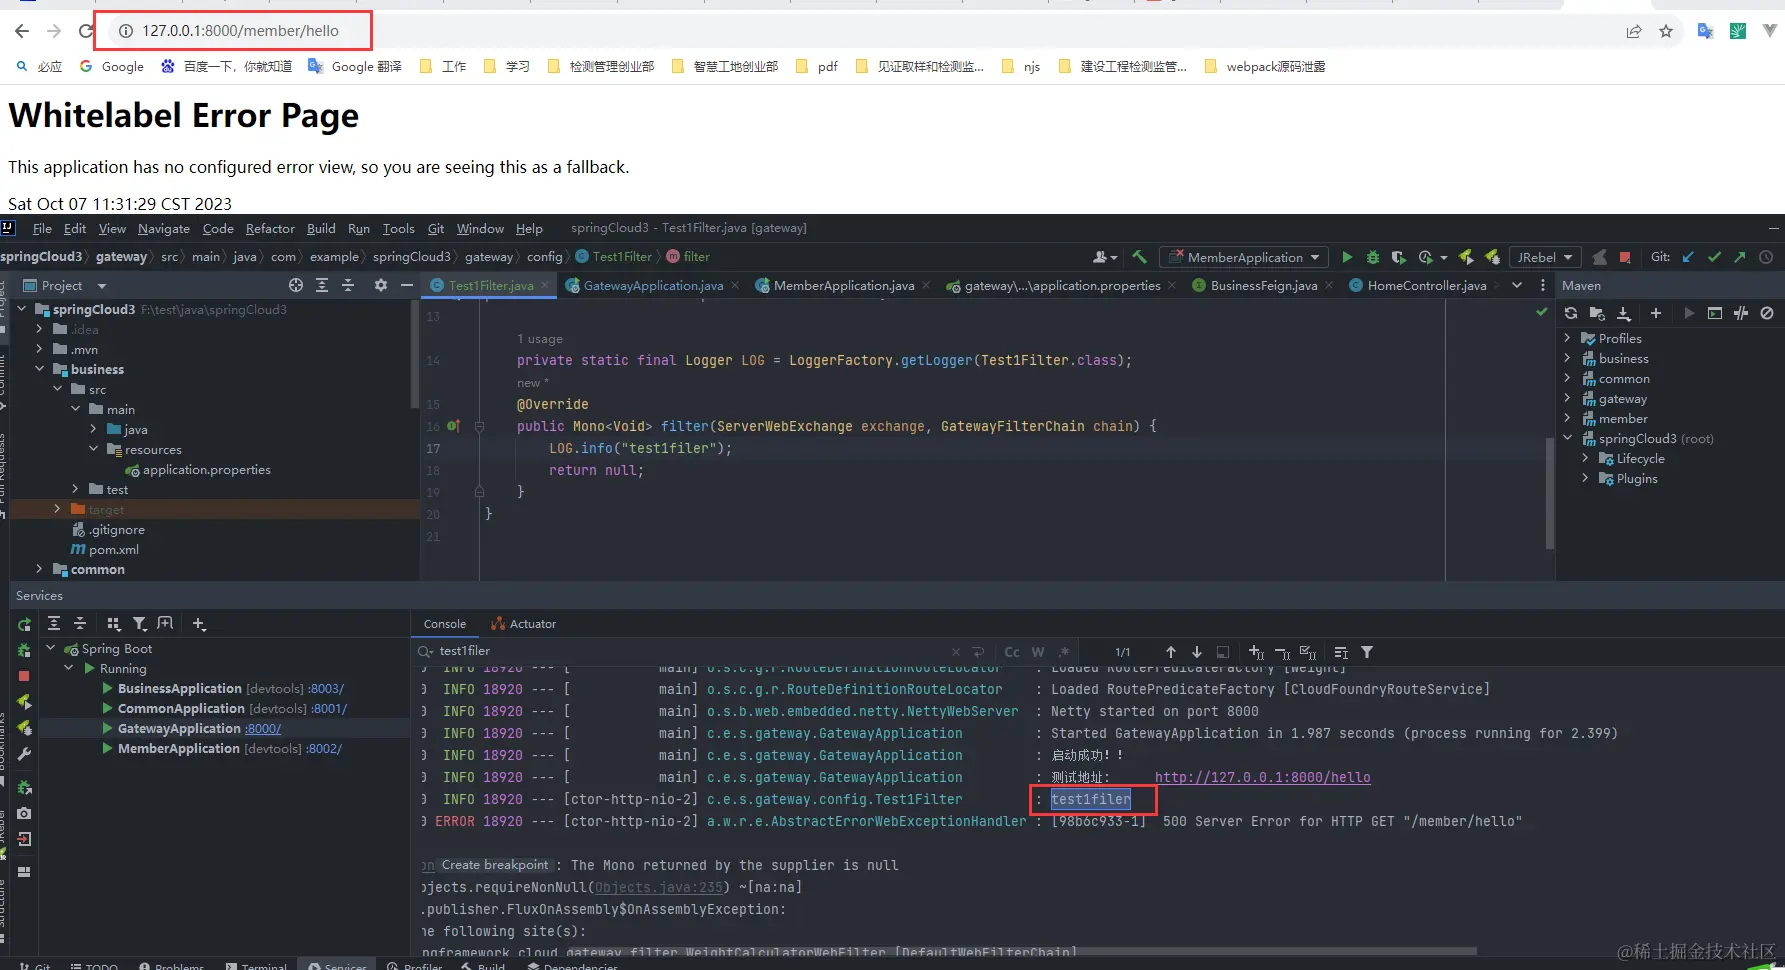Open the Navigate menu

pos(163,228)
